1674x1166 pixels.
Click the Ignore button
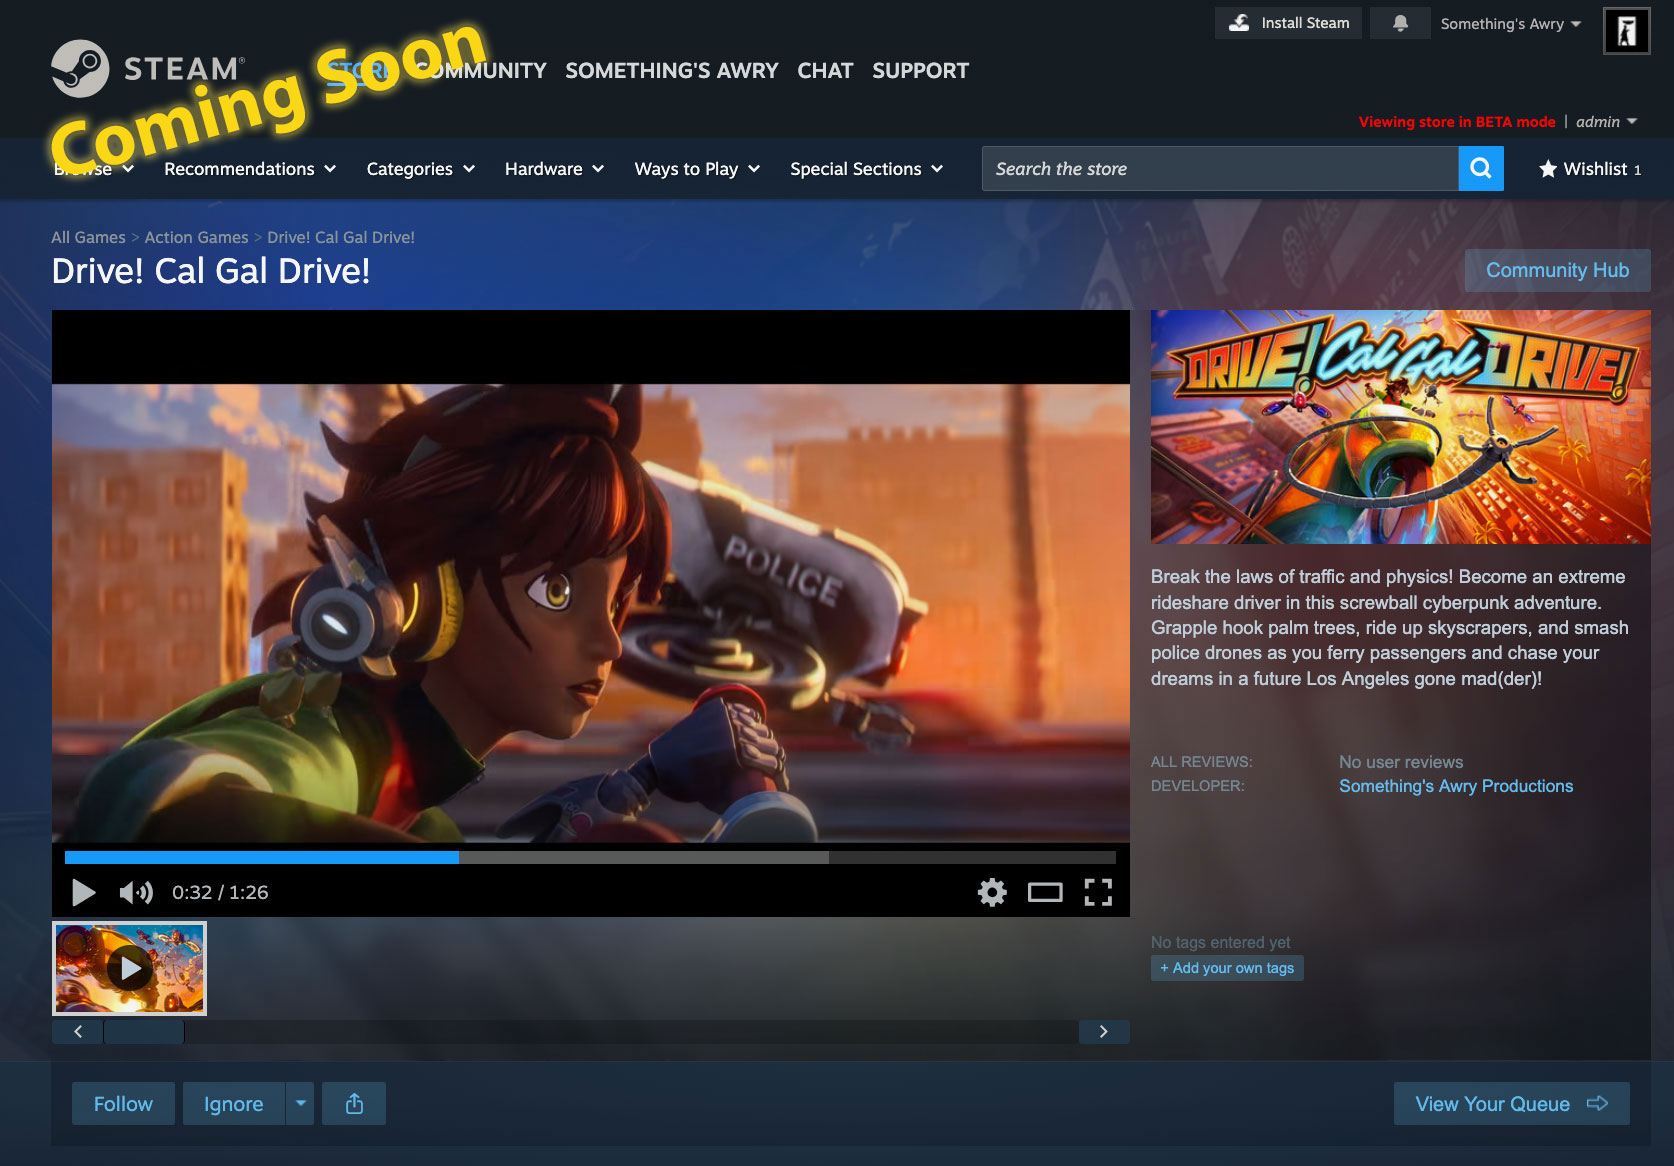(234, 1104)
